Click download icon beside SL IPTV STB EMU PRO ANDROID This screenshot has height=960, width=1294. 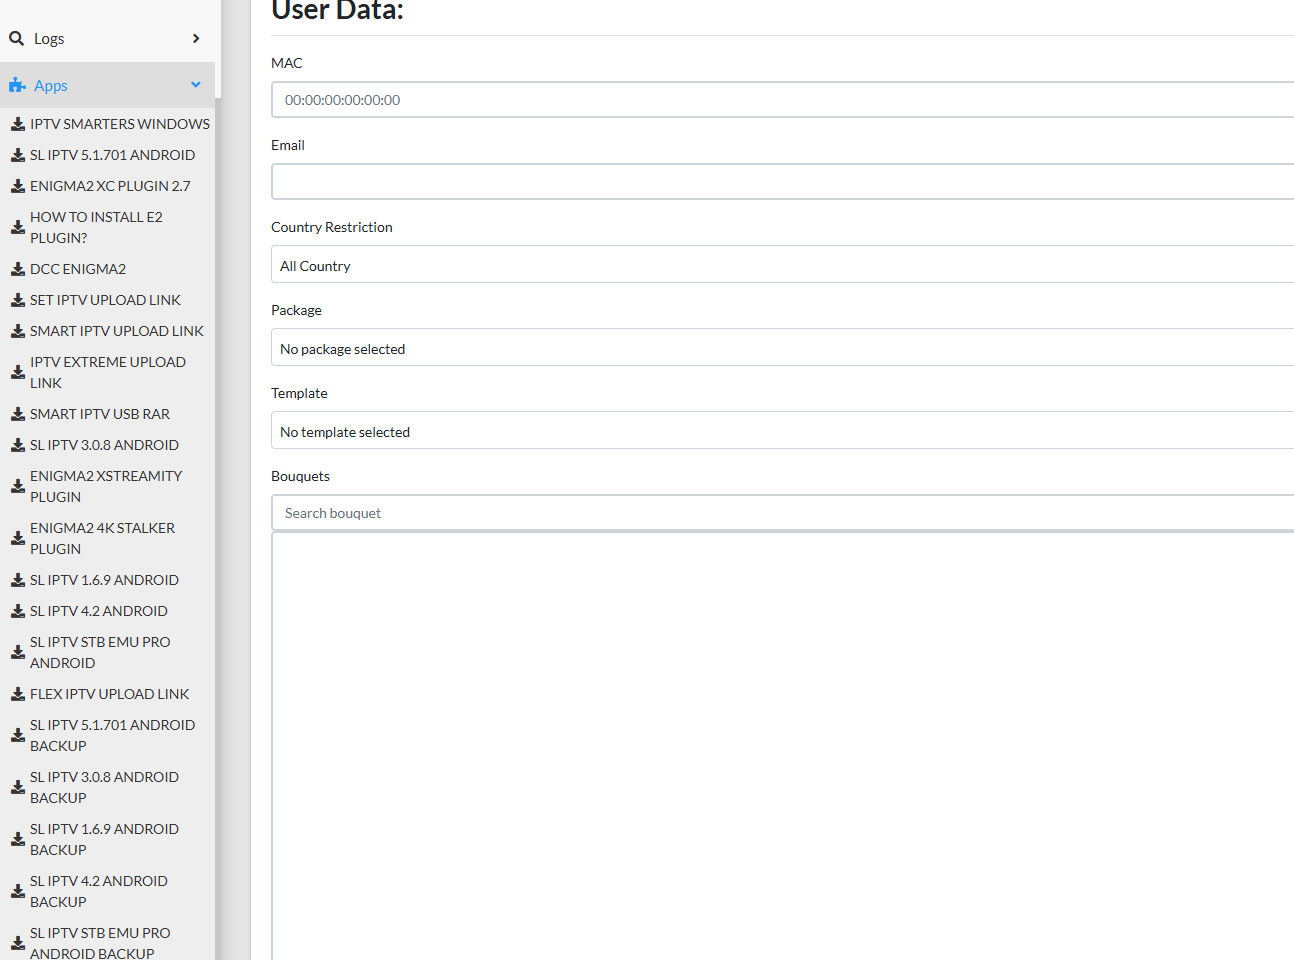click(16, 652)
